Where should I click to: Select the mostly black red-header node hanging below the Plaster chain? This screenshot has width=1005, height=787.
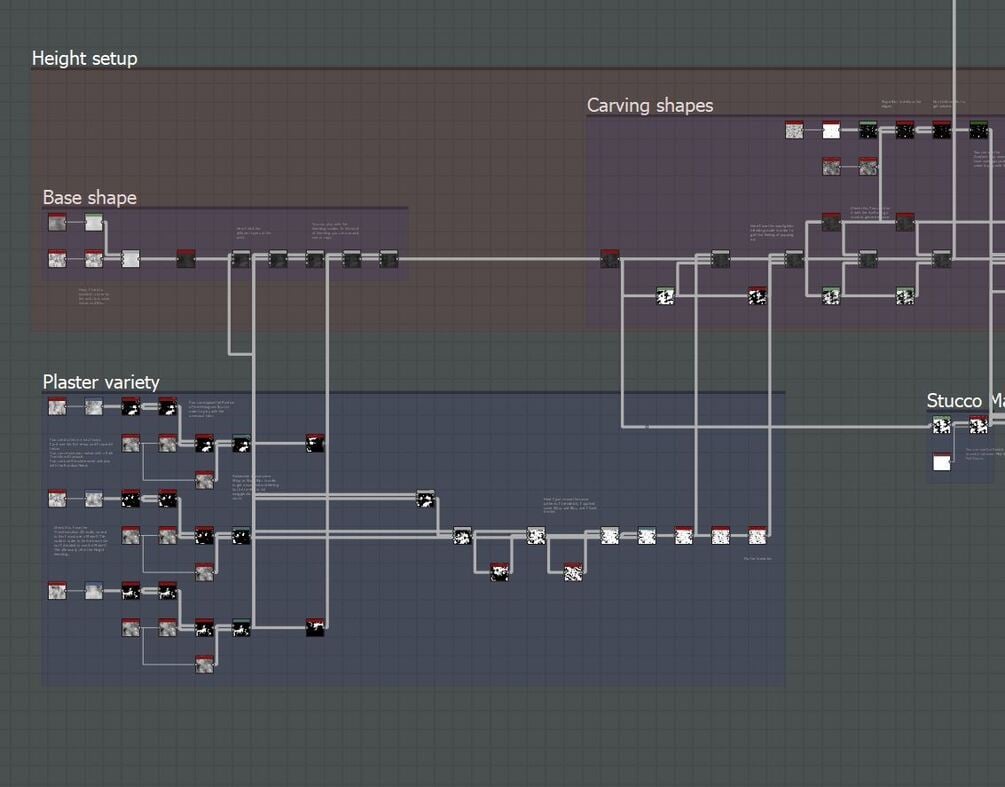(499, 572)
